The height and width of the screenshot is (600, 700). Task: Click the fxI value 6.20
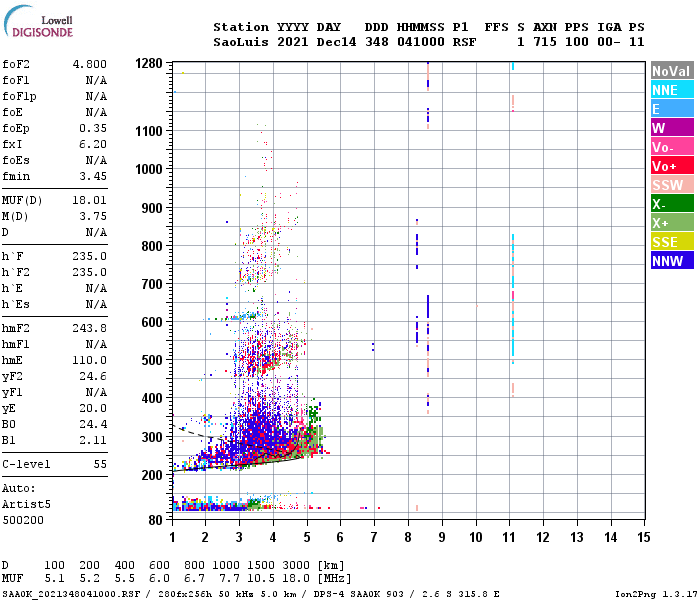pos(93,145)
